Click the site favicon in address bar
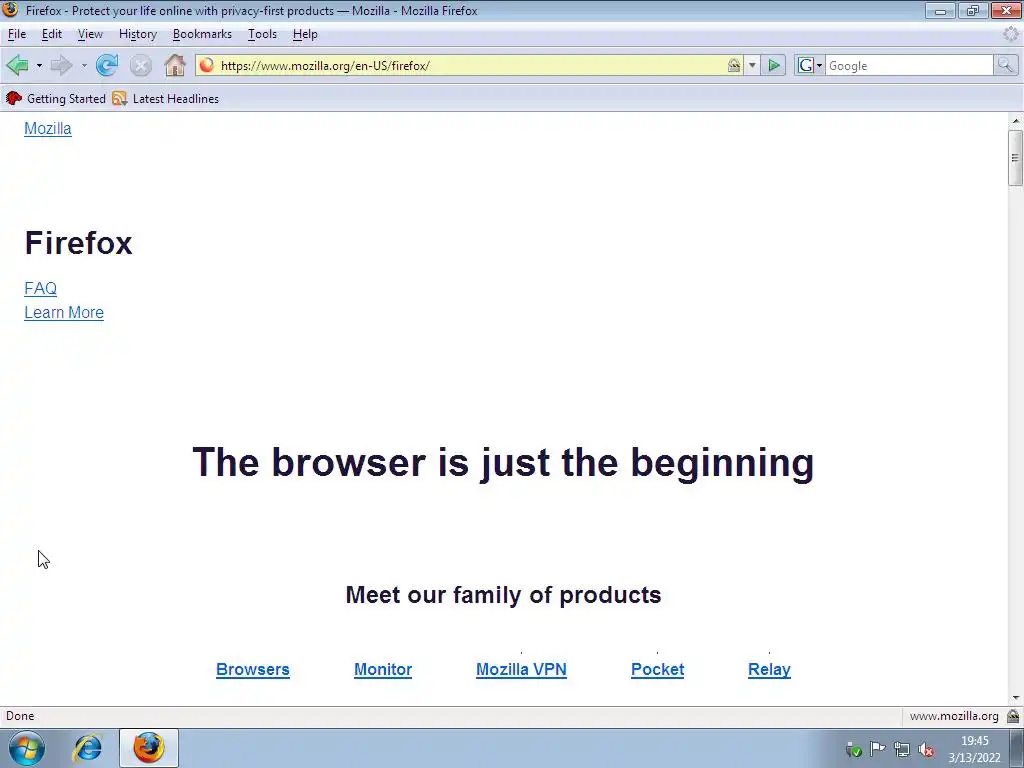 point(206,65)
